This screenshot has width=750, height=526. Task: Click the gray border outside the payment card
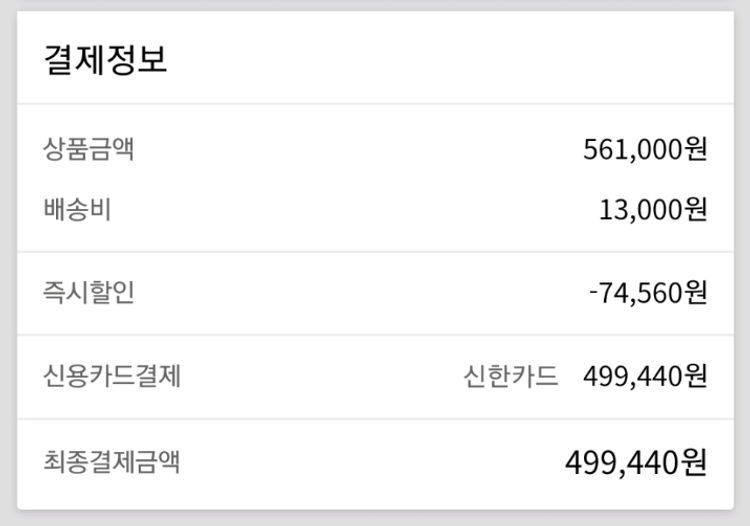(8, 263)
